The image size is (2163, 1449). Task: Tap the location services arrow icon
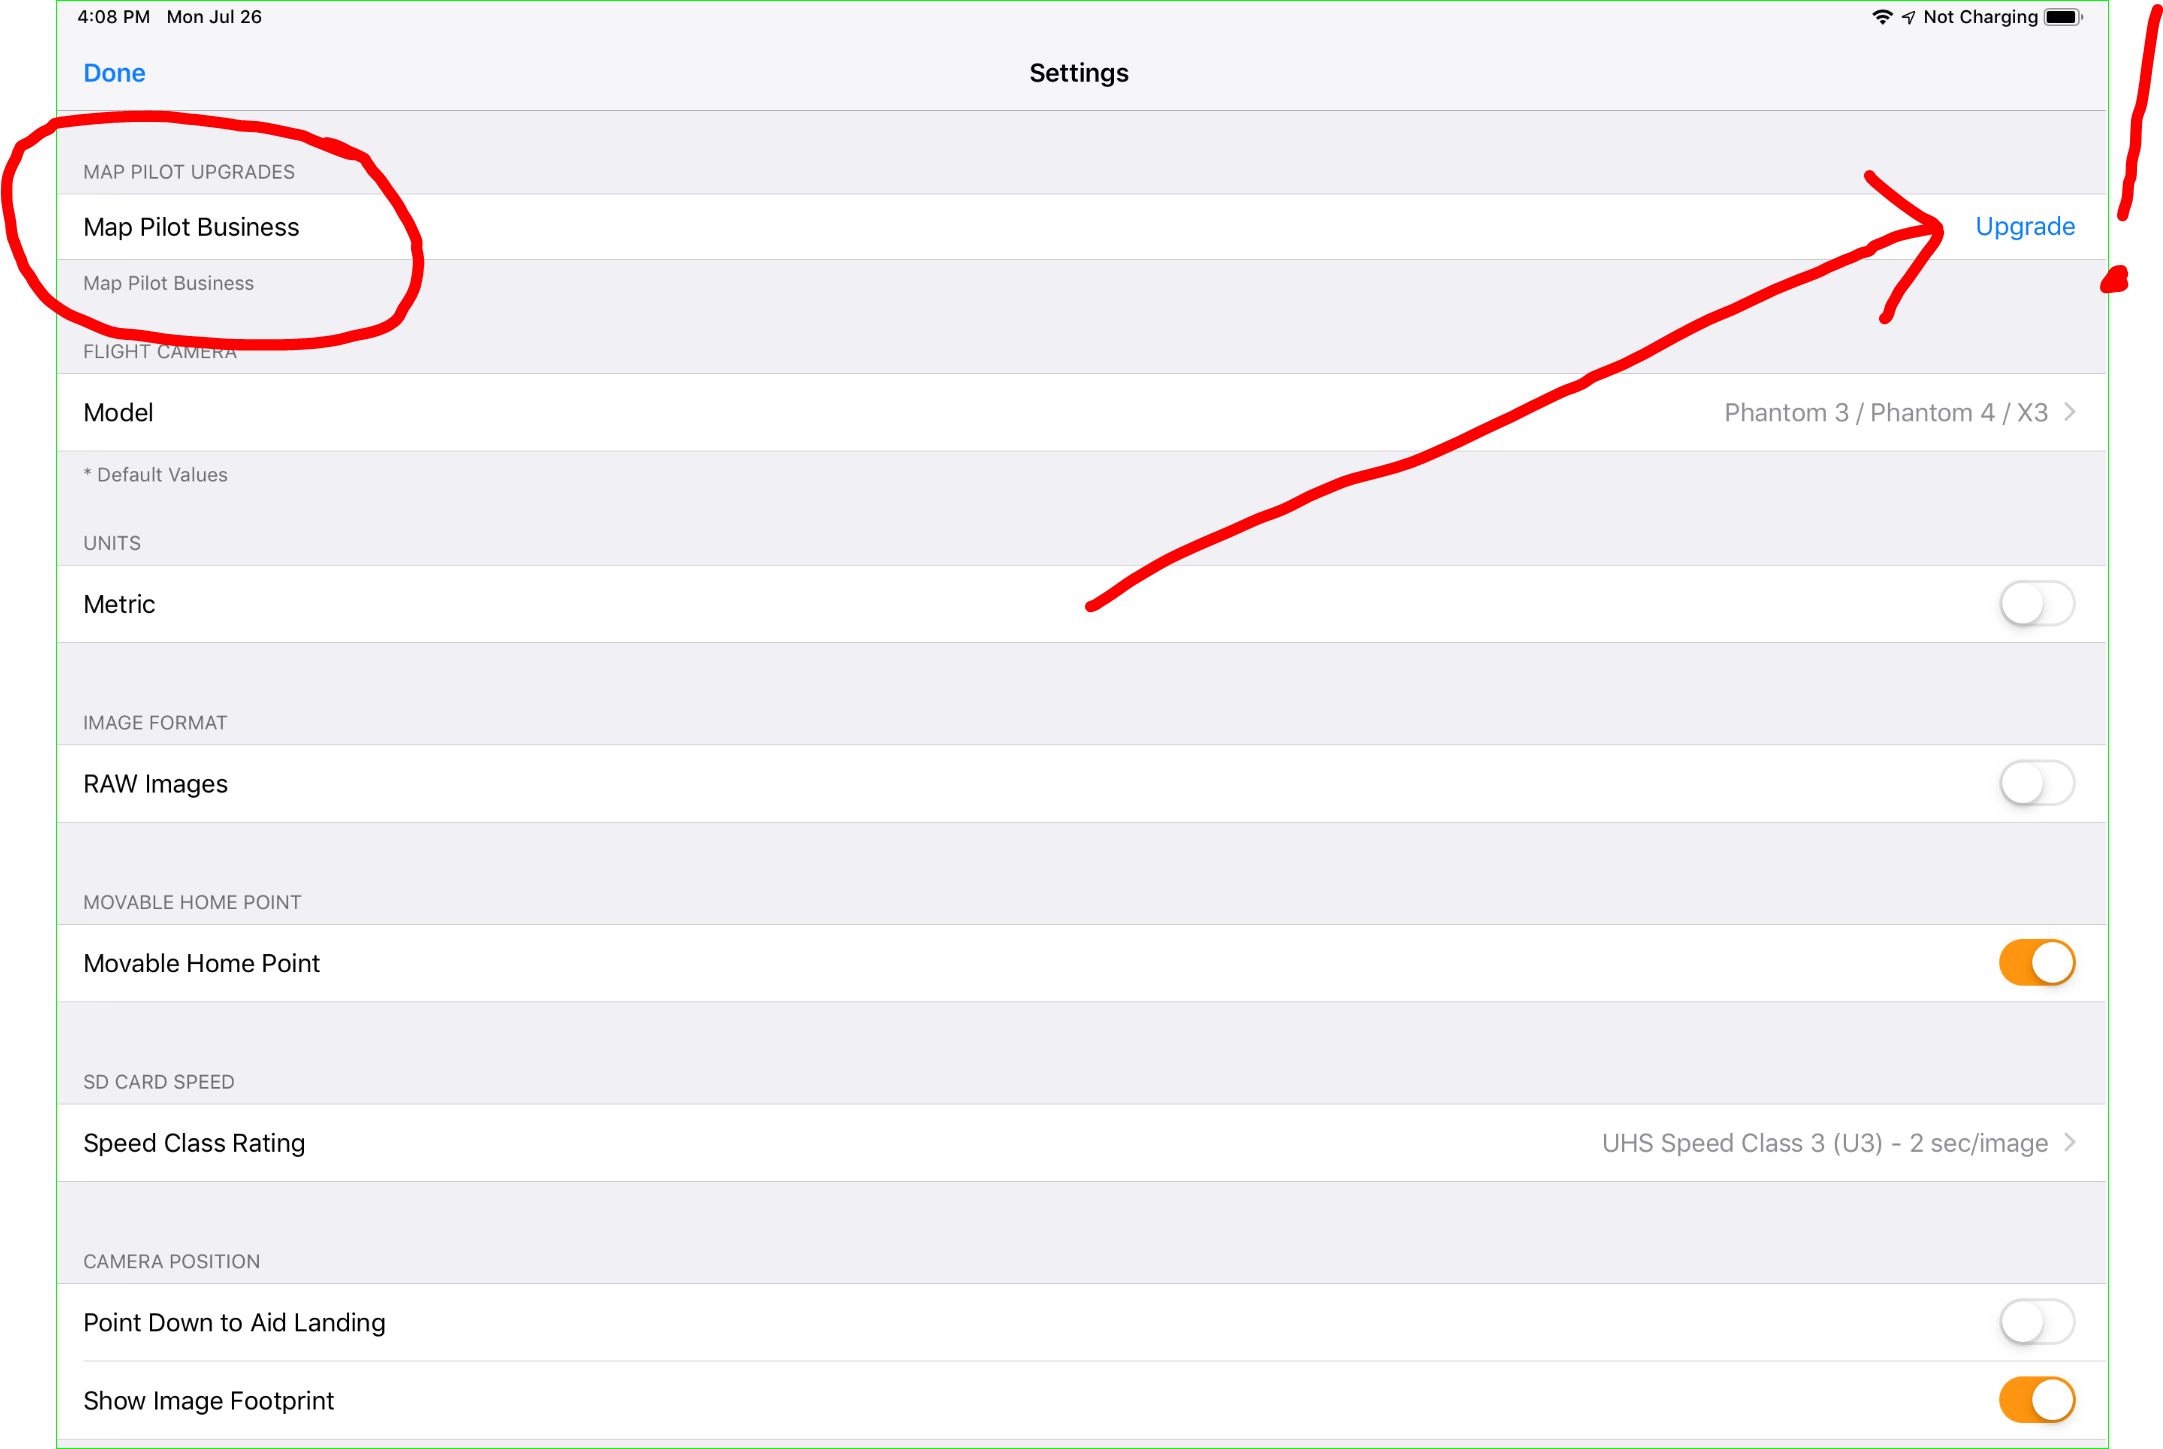(x=1908, y=17)
